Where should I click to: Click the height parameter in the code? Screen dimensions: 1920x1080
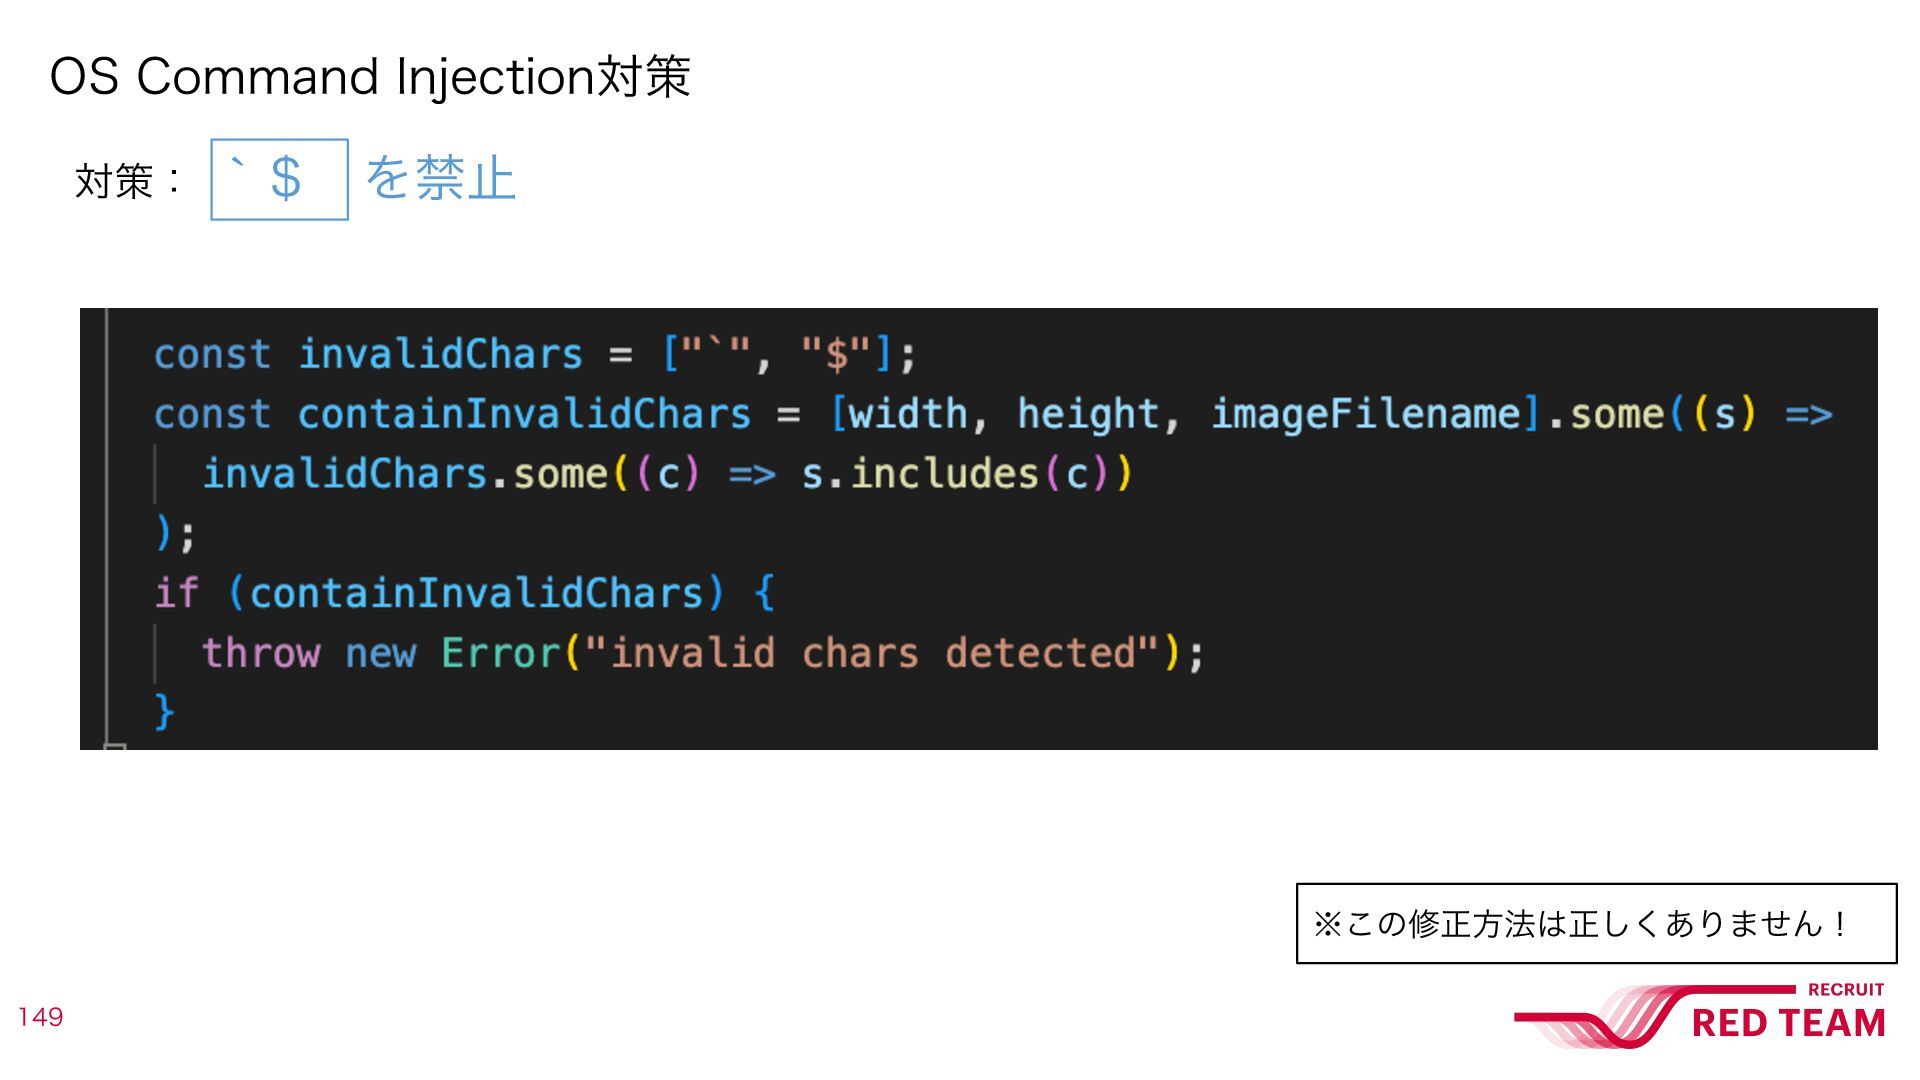point(1087,414)
